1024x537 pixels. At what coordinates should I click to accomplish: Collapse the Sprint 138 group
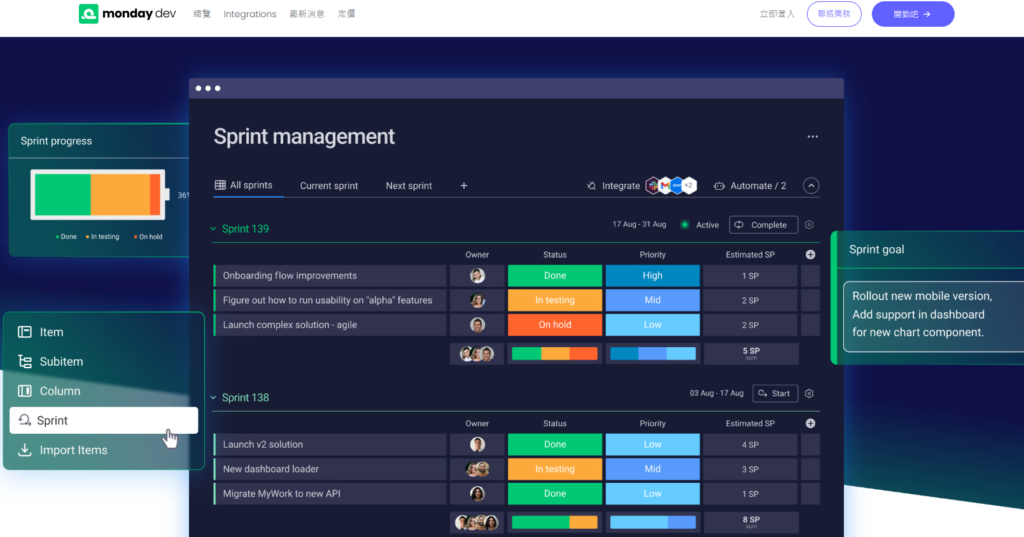coord(213,397)
